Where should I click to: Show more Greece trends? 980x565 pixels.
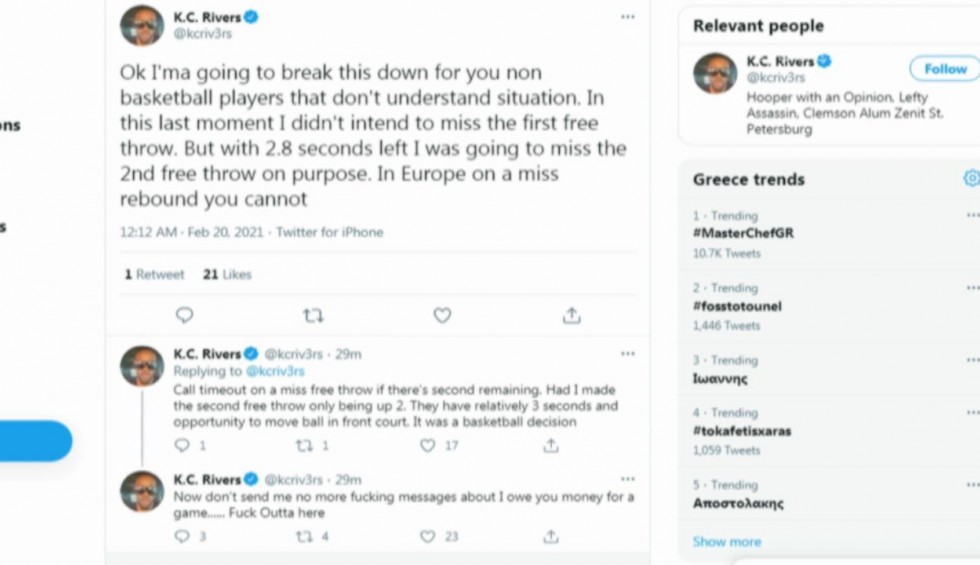726,541
